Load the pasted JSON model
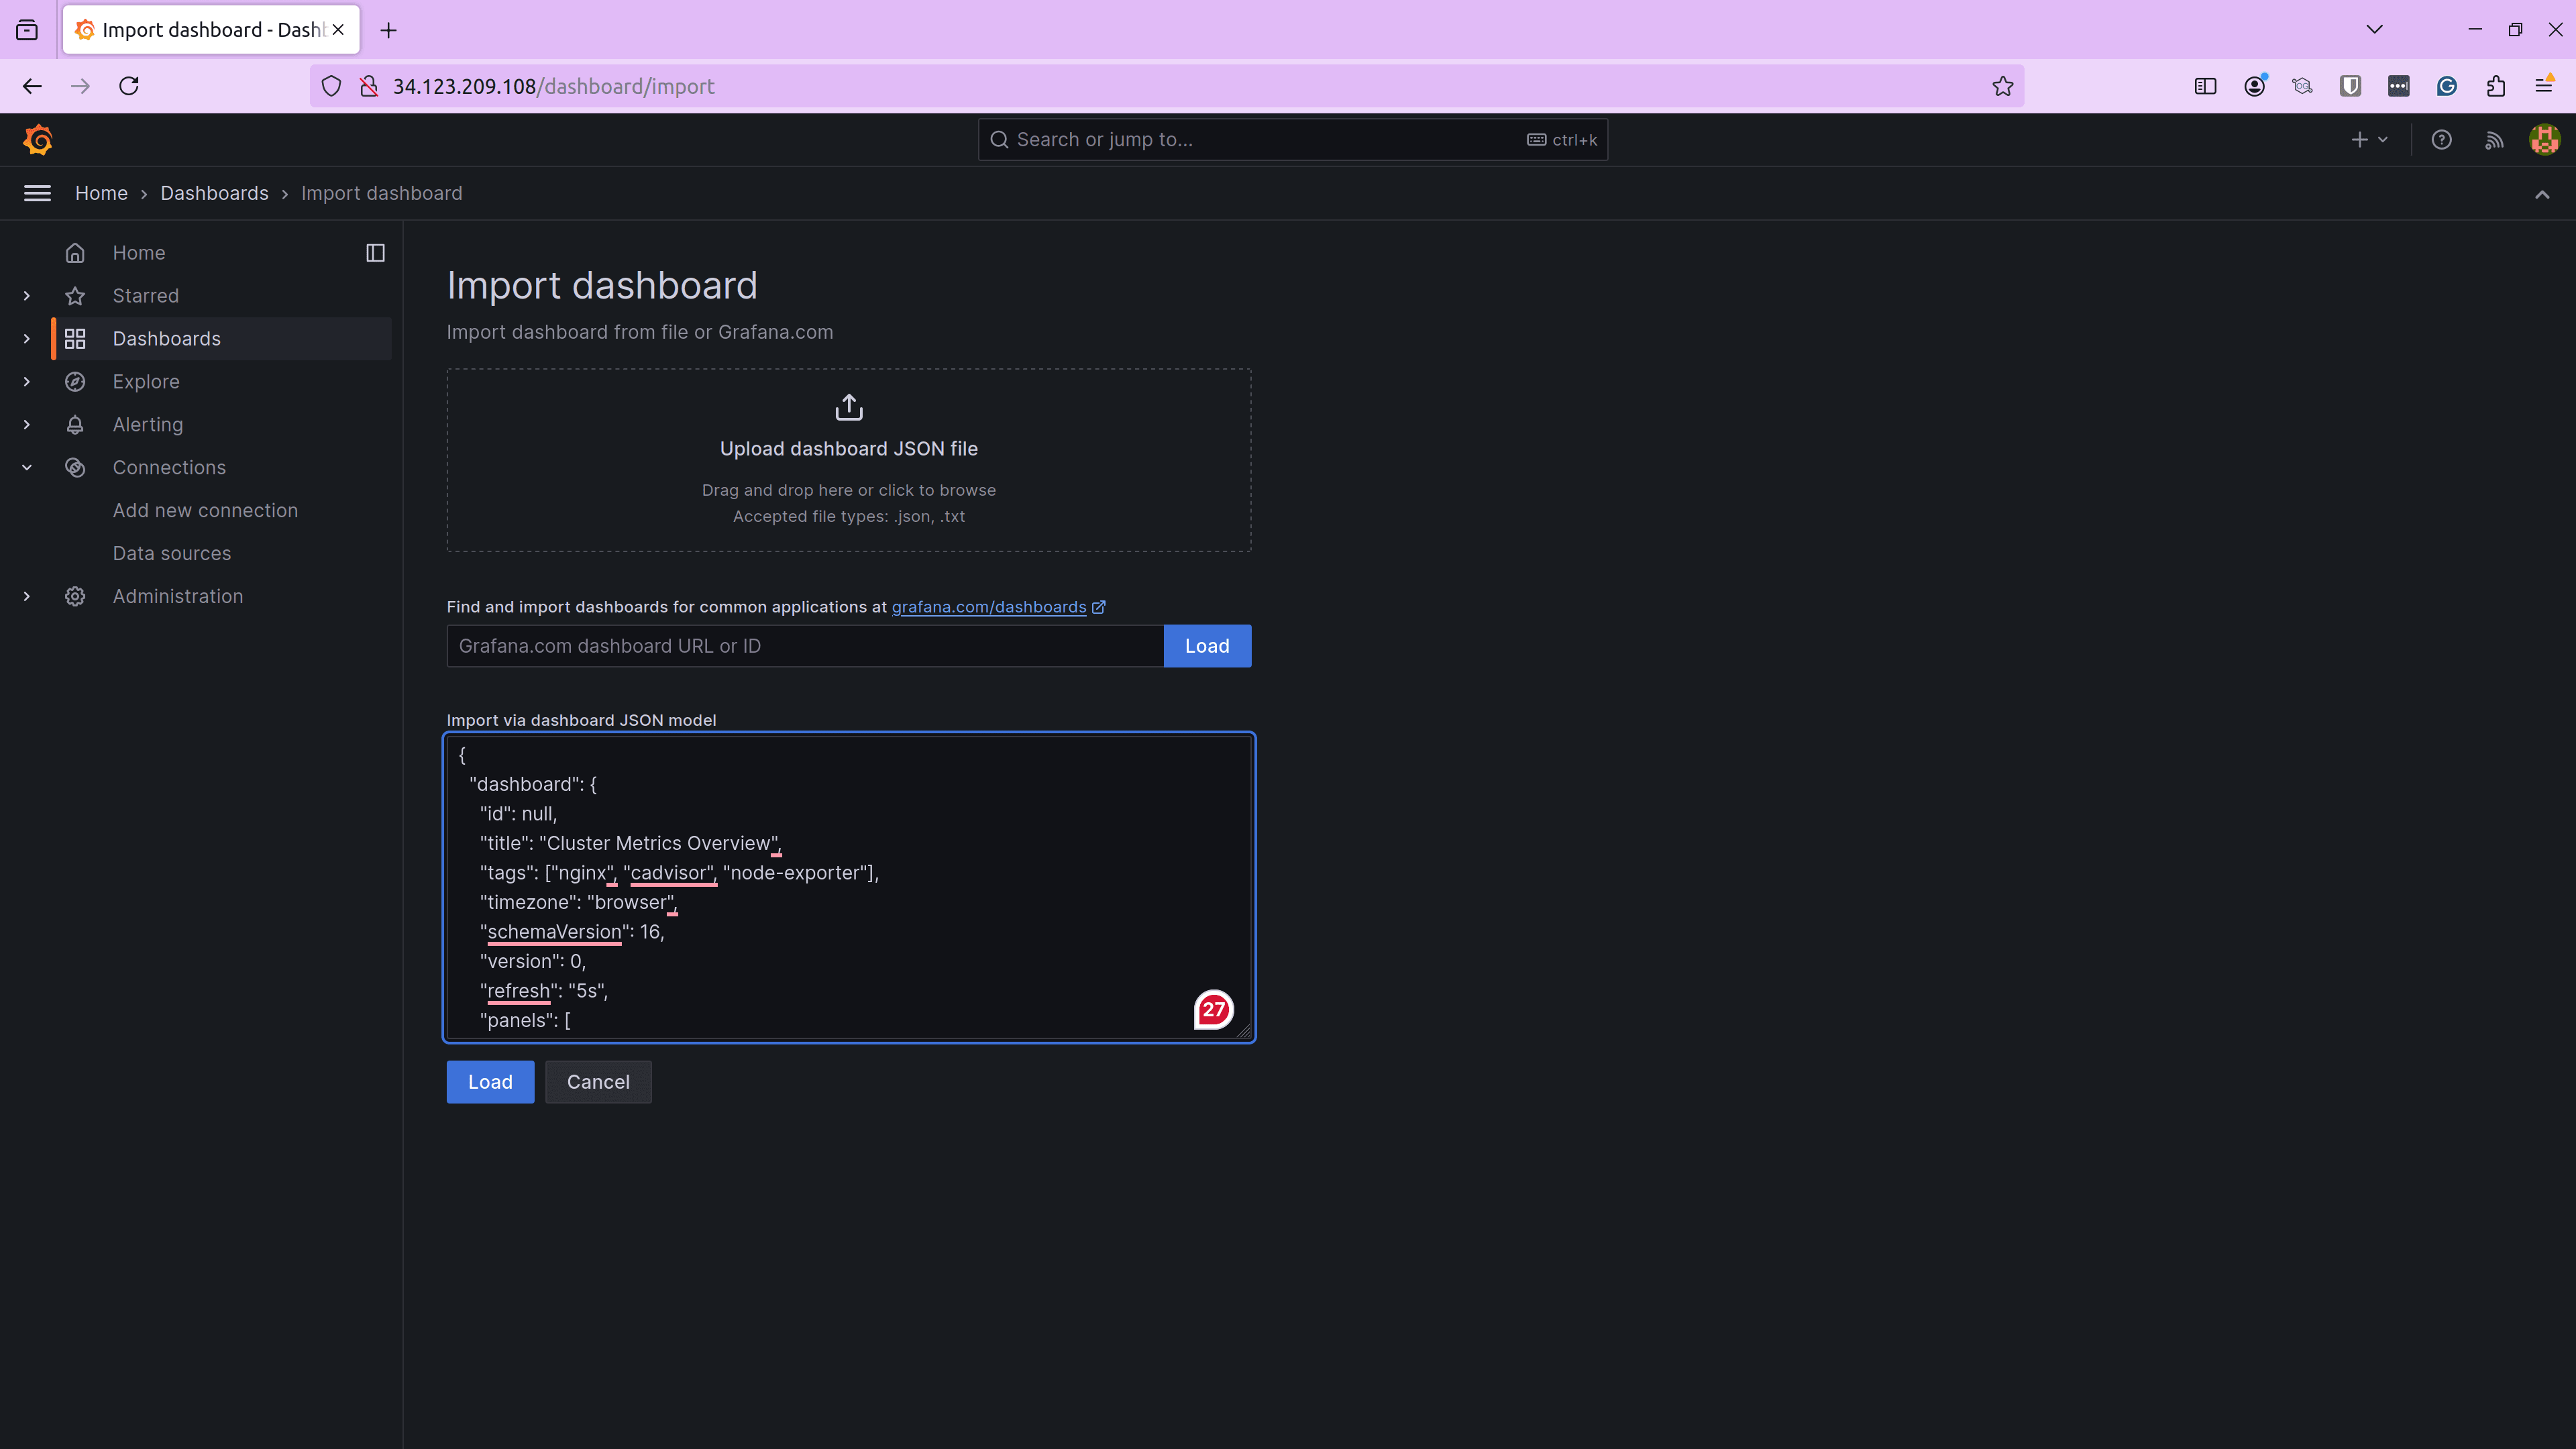Screen dimensions: 2576x1449 point(490,1082)
